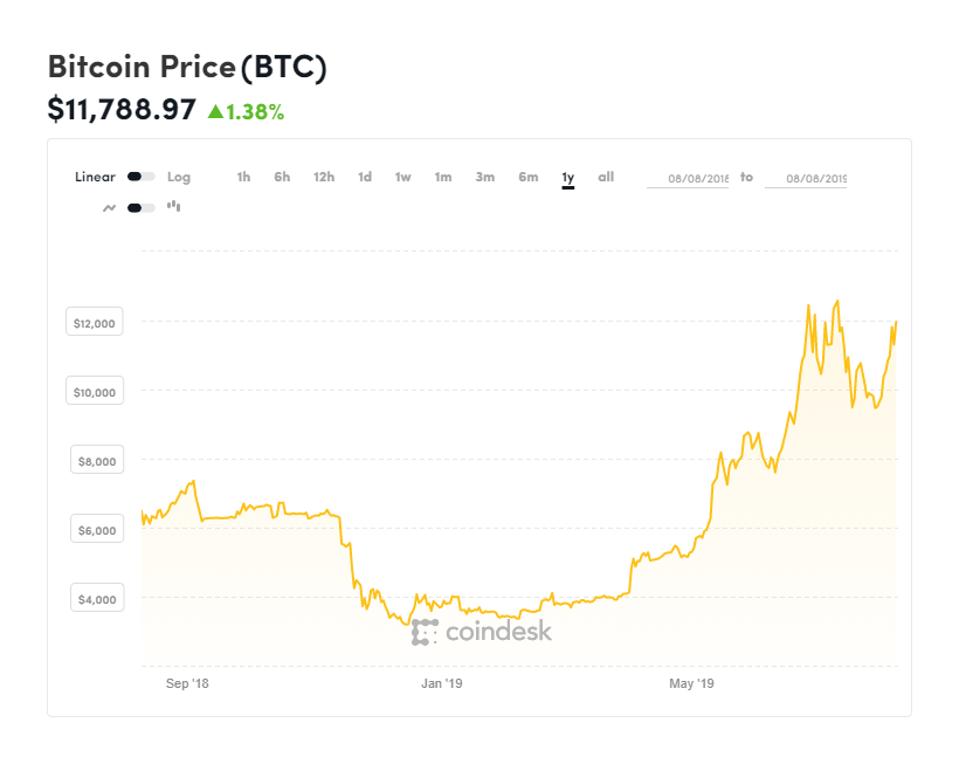959x764 pixels.
Task: Select the 6h time range
Action: [282, 177]
